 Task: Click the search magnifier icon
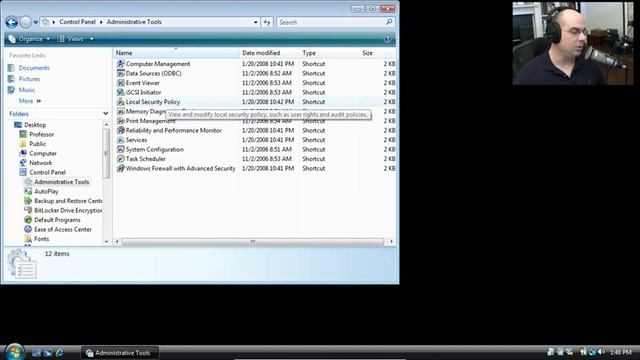(x=389, y=22)
